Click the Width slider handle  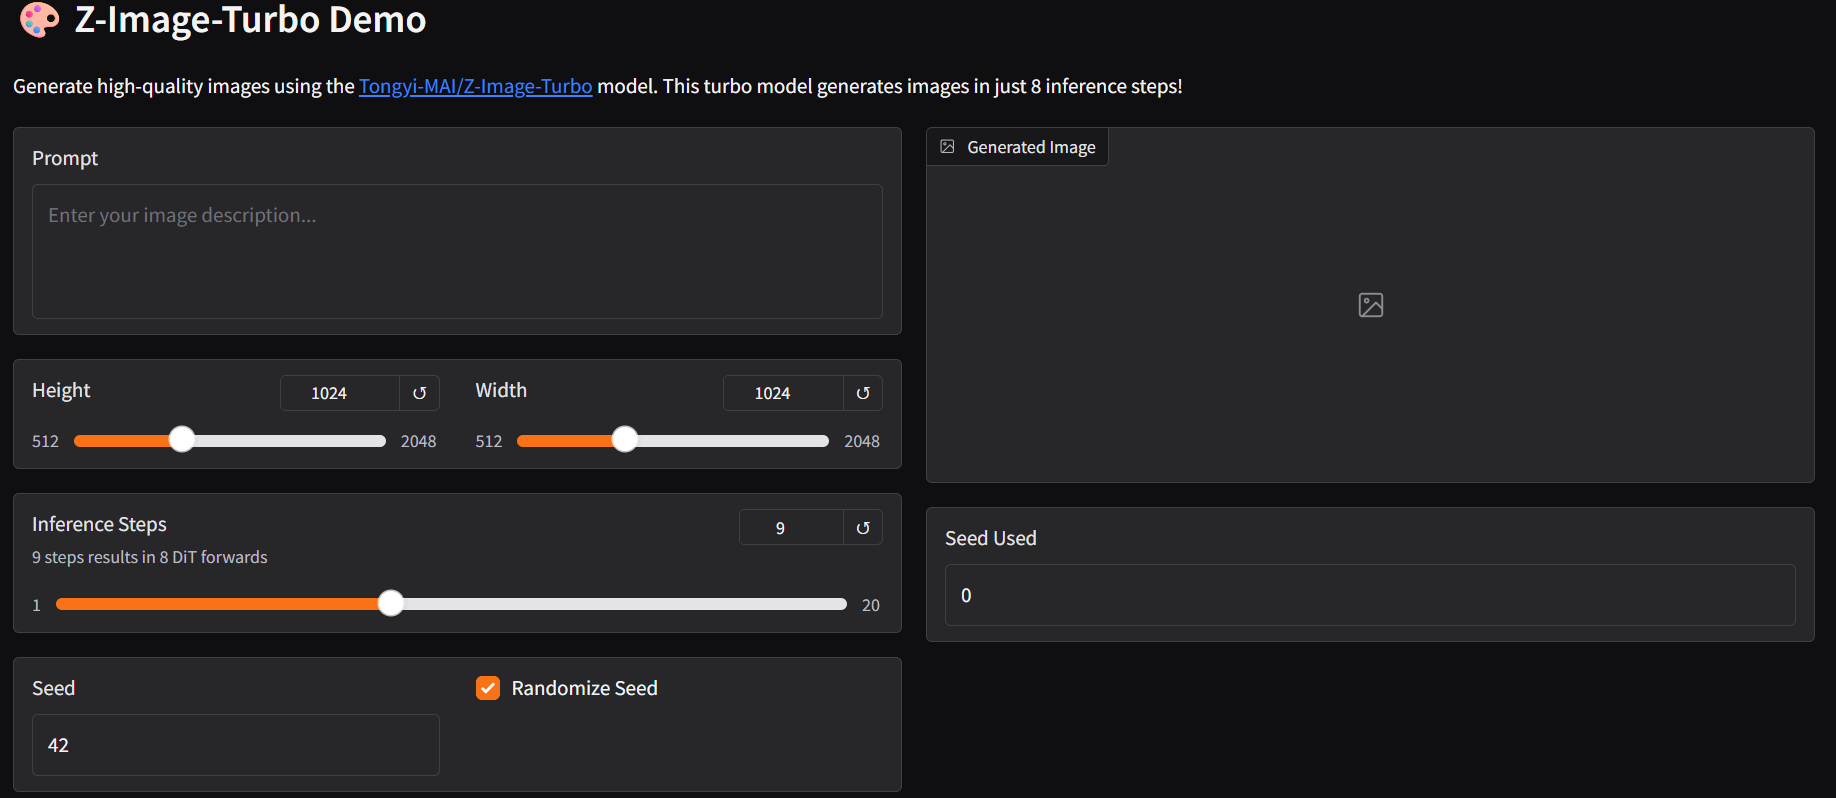(x=625, y=440)
